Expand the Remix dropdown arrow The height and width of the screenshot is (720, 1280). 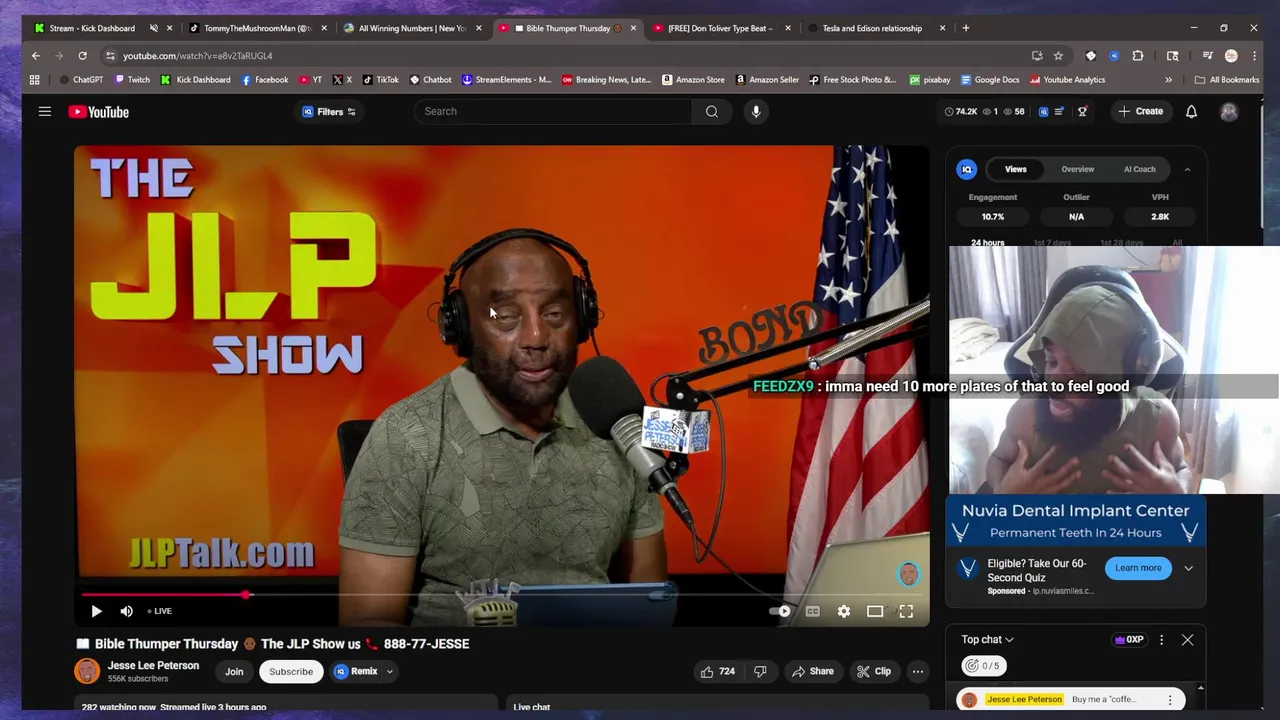tap(389, 672)
